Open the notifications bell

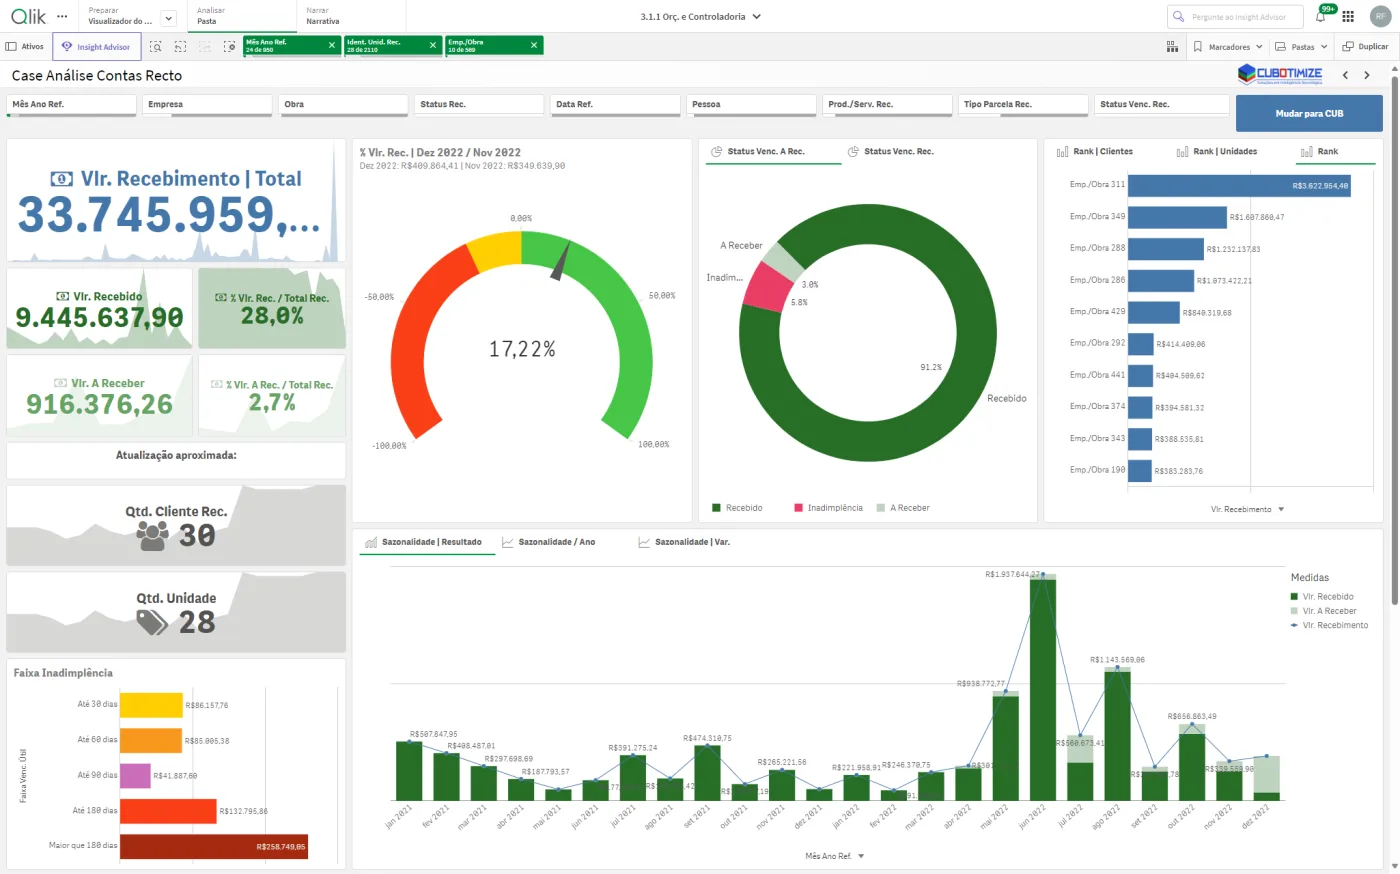[1321, 16]
